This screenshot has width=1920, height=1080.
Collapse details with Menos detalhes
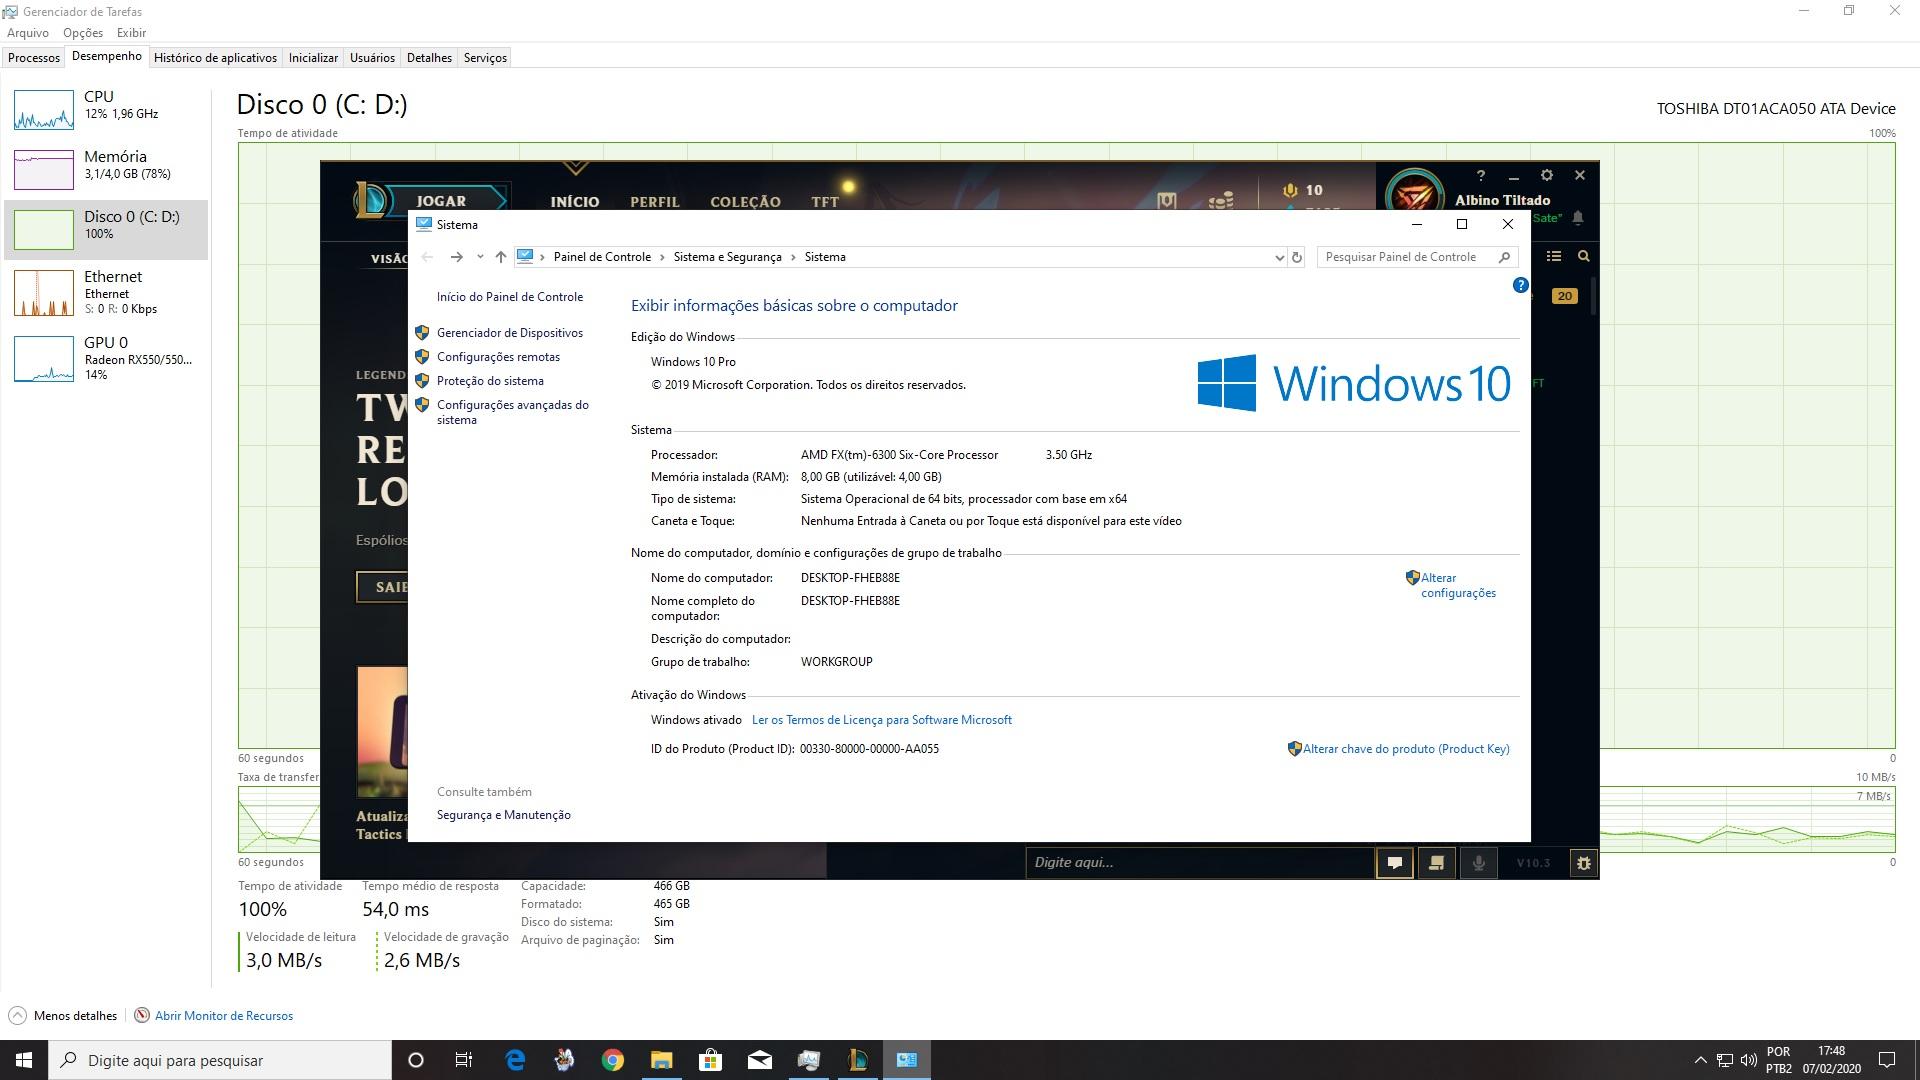click(62, 1015)
